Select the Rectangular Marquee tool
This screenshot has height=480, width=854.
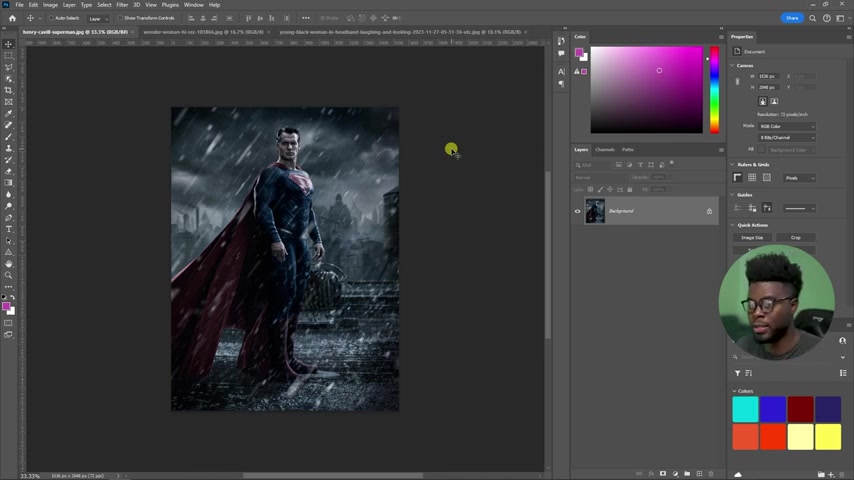(x=8, y=56)
